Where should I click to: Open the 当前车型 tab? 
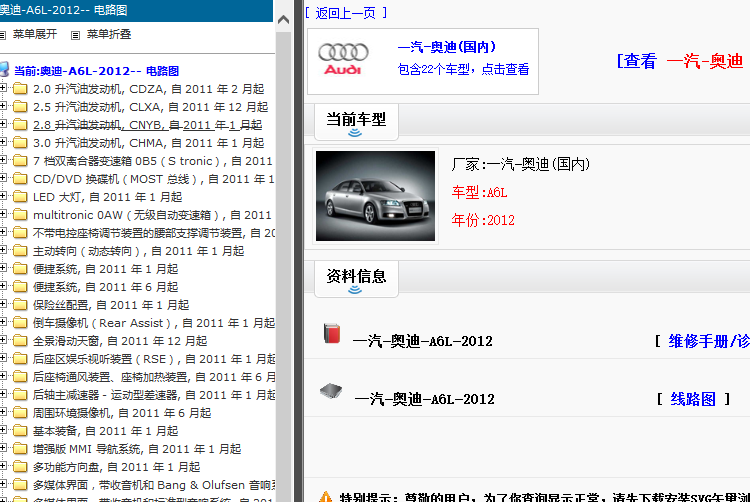[x=356, y=122]
